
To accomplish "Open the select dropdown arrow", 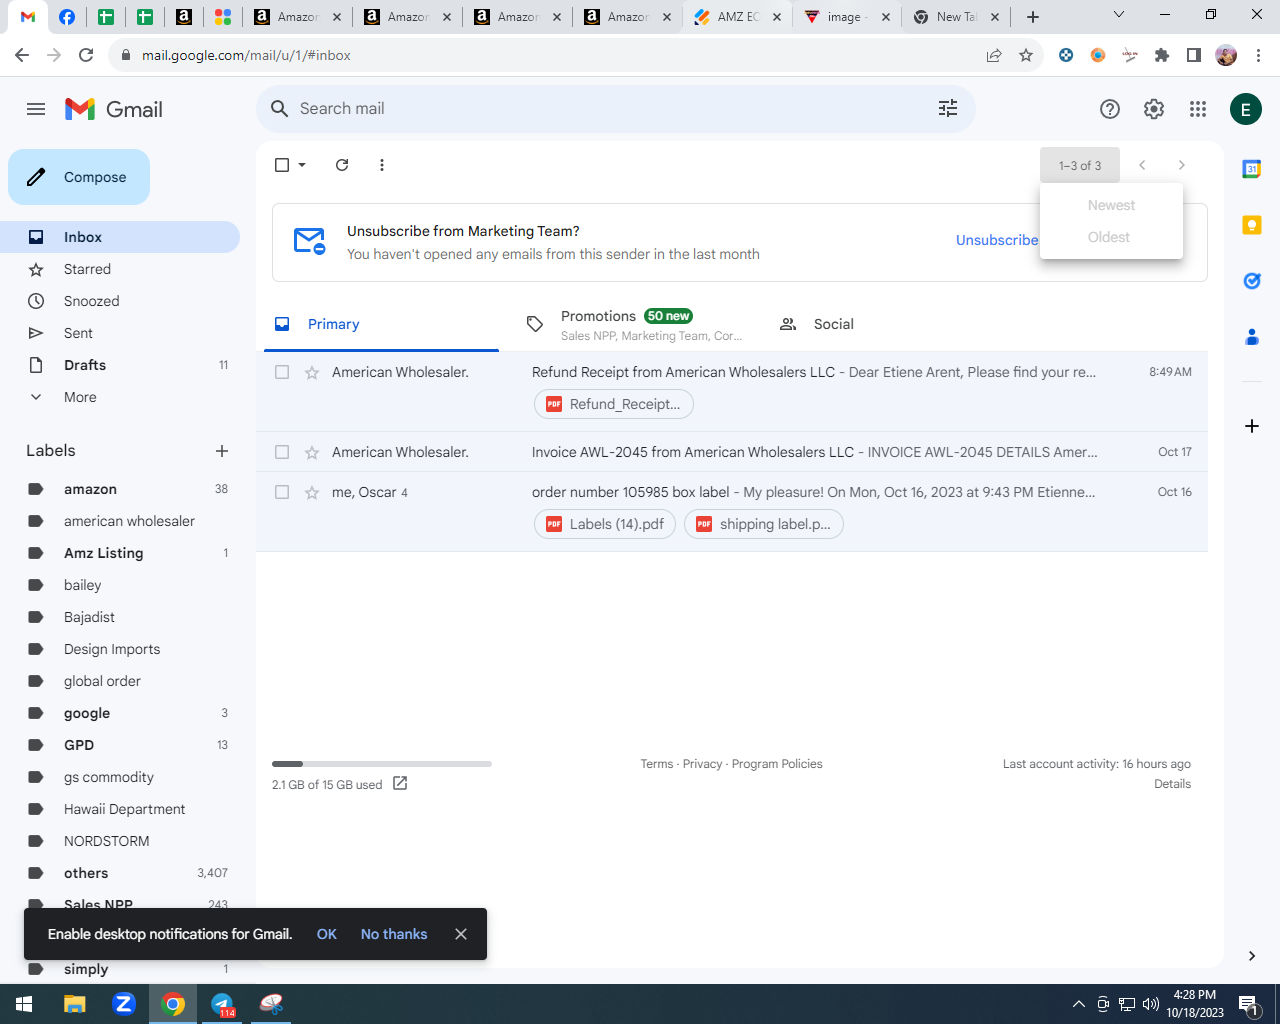I will (x=302, y=165).
